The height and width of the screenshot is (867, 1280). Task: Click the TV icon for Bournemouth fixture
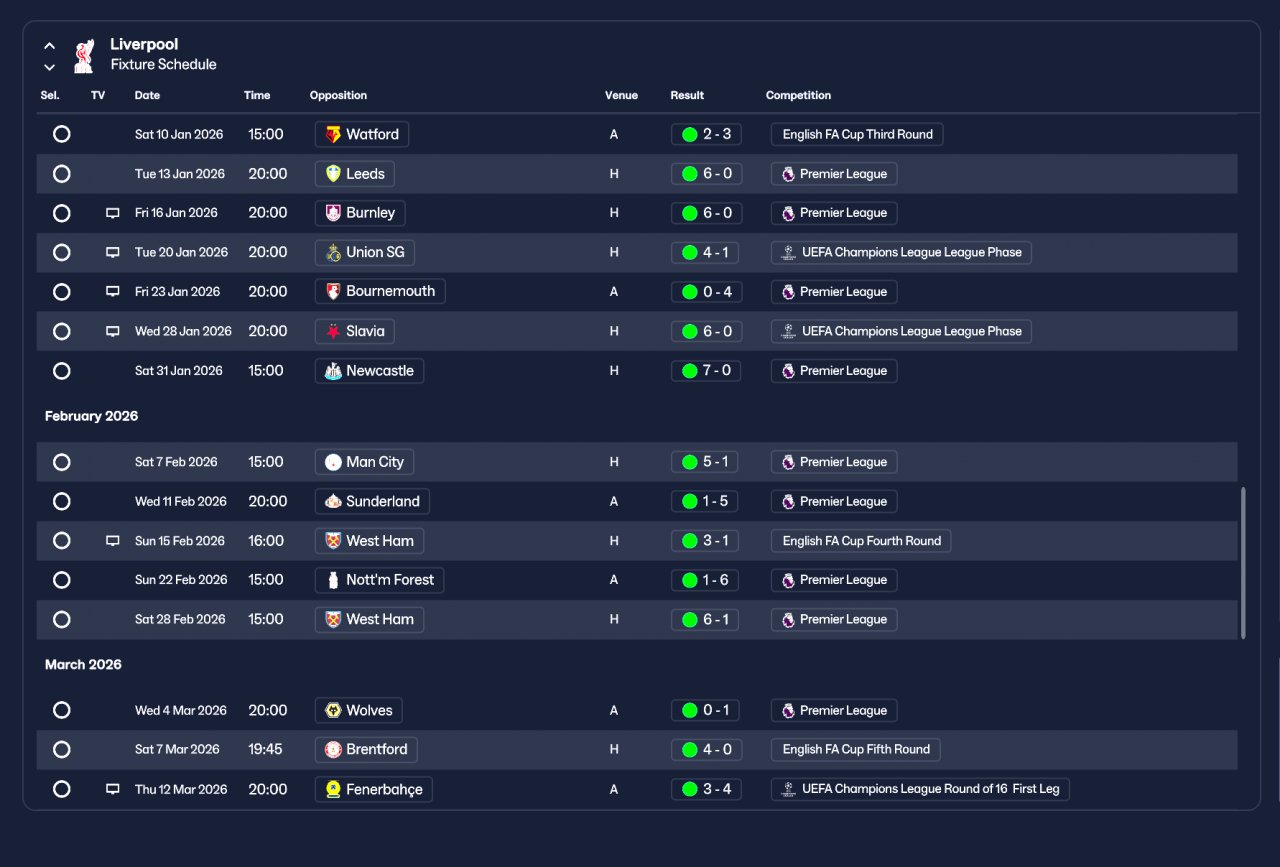coord(113,292)
